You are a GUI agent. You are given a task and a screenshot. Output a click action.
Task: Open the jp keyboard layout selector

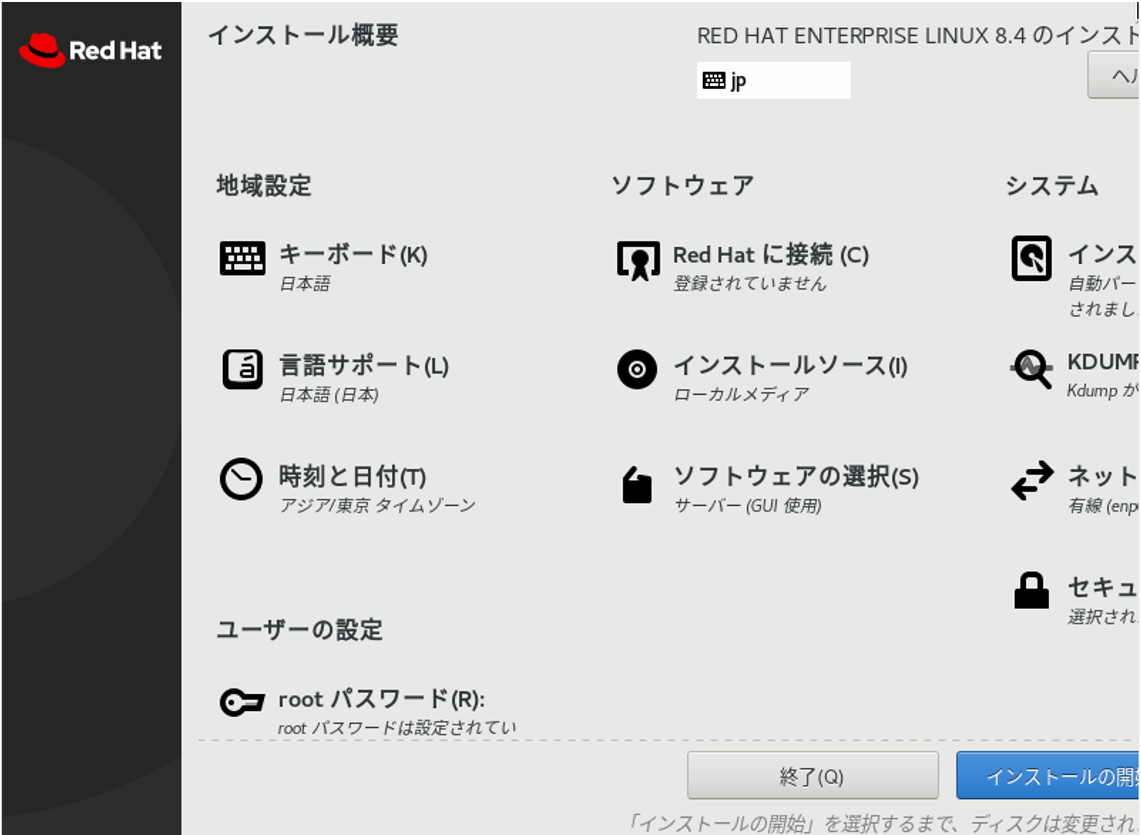(x=772, y=80)
